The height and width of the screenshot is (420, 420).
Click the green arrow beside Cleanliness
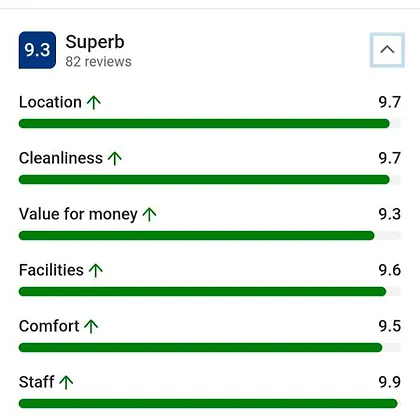click(x=115, y=158)
